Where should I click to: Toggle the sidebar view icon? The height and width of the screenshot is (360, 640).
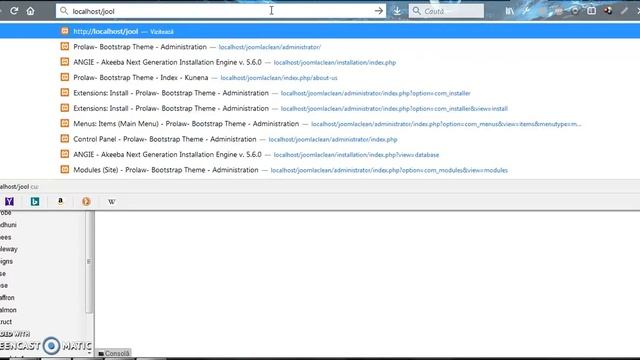591,11
